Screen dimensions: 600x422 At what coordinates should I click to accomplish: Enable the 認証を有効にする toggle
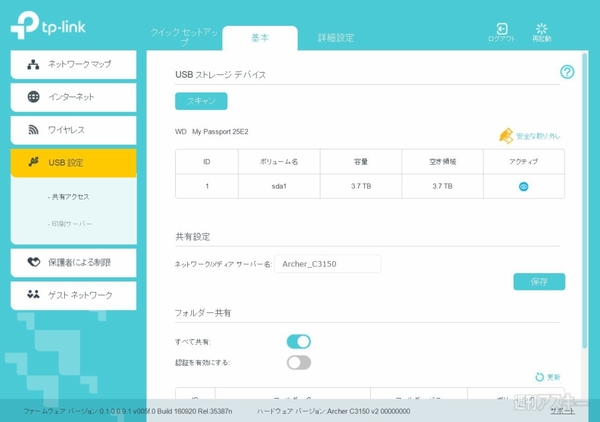click(299, 362)
